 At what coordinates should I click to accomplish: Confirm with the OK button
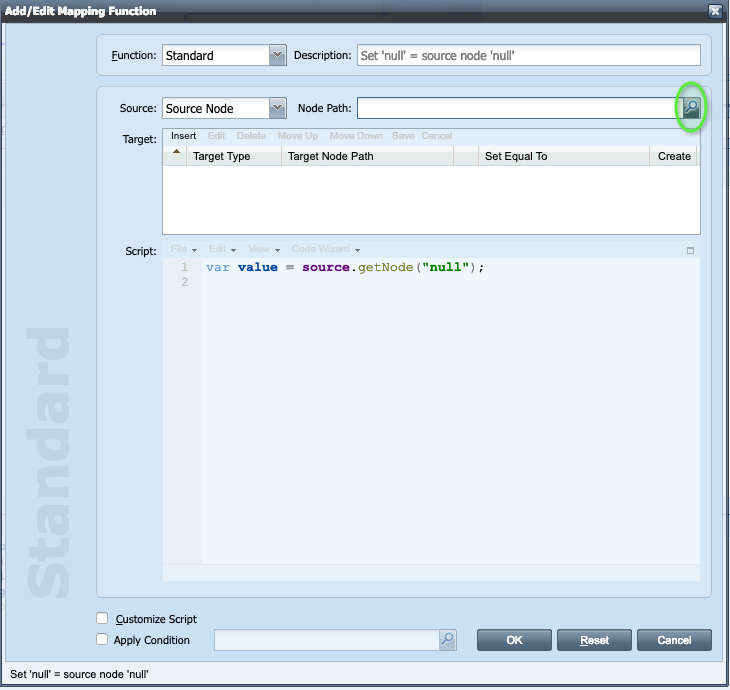[x=514, y=640]
